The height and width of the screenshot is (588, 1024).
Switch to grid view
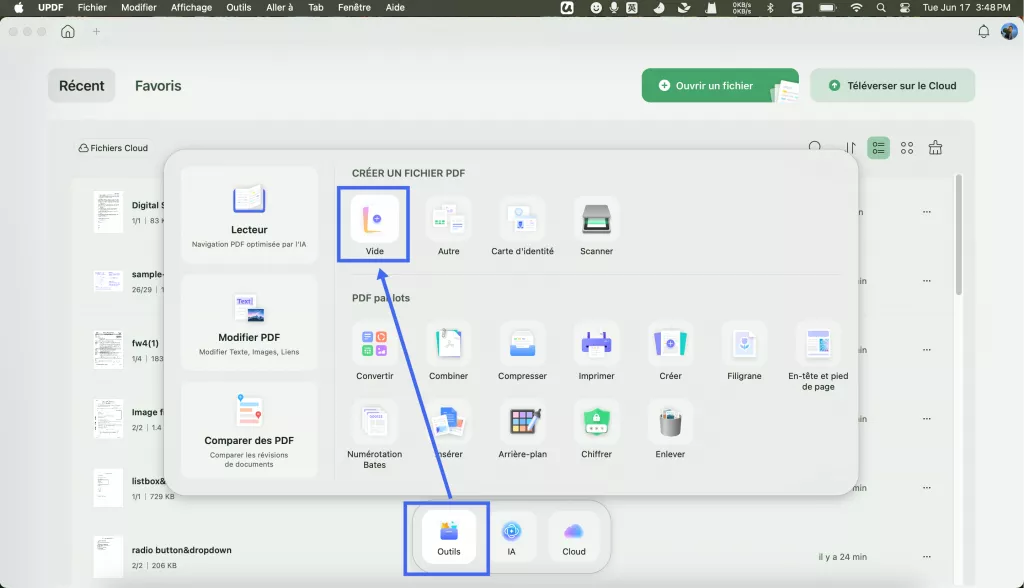[x=907, y=148]
